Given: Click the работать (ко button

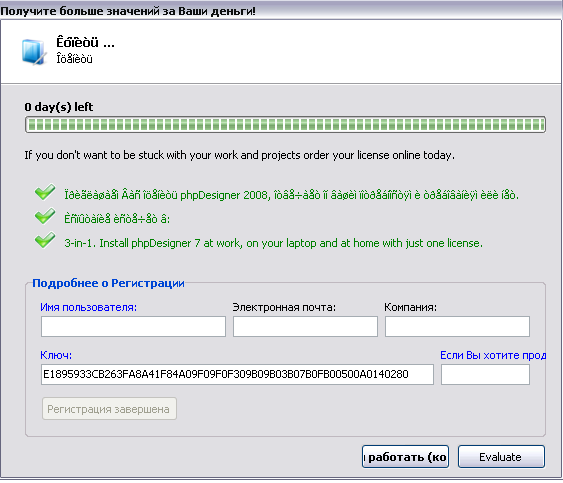Looking at the screenshot, I should (405, 457).
